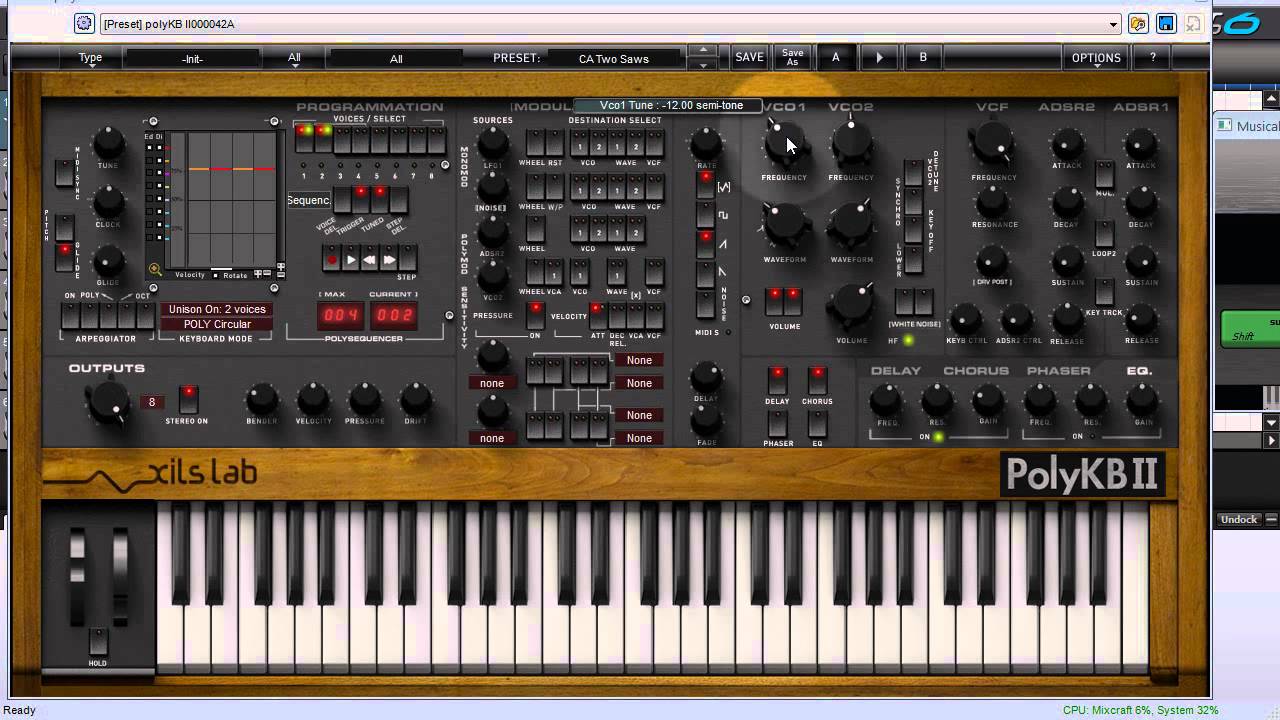Toggle the STEREO ON switch
Viewport: 1280px width, 720px height.
coord(188,398)
